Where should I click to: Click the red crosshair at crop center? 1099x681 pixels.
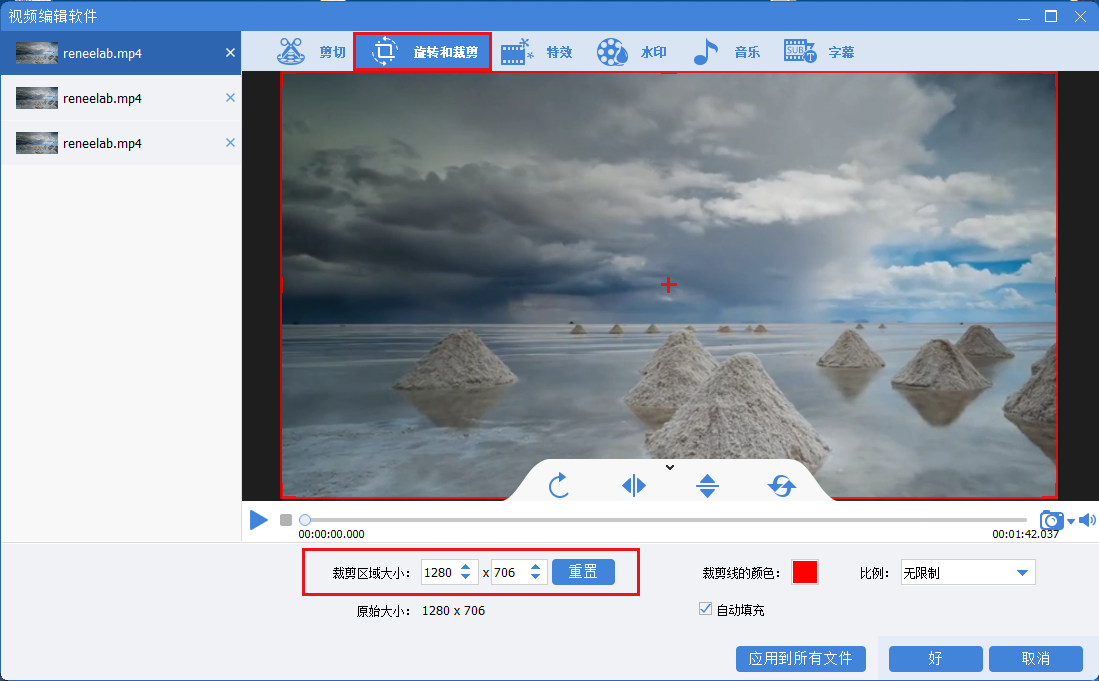coord(669,284)
